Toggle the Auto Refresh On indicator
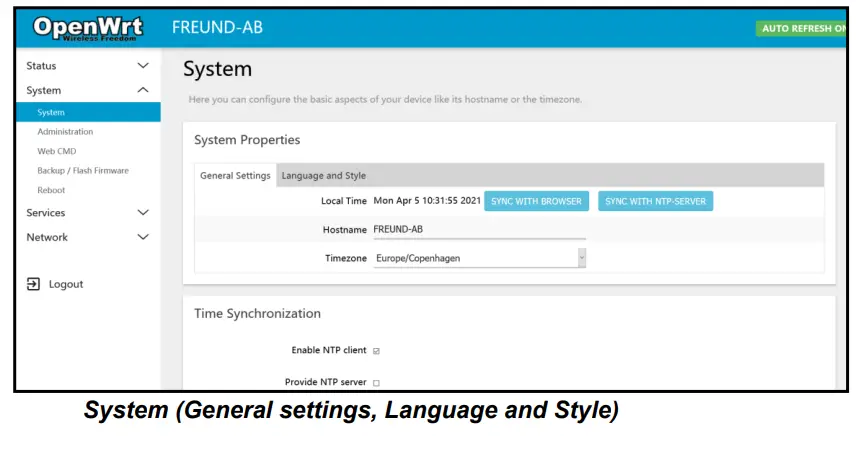Image resolution: width=856 pixels, height=451 pixels. [803, 29]
